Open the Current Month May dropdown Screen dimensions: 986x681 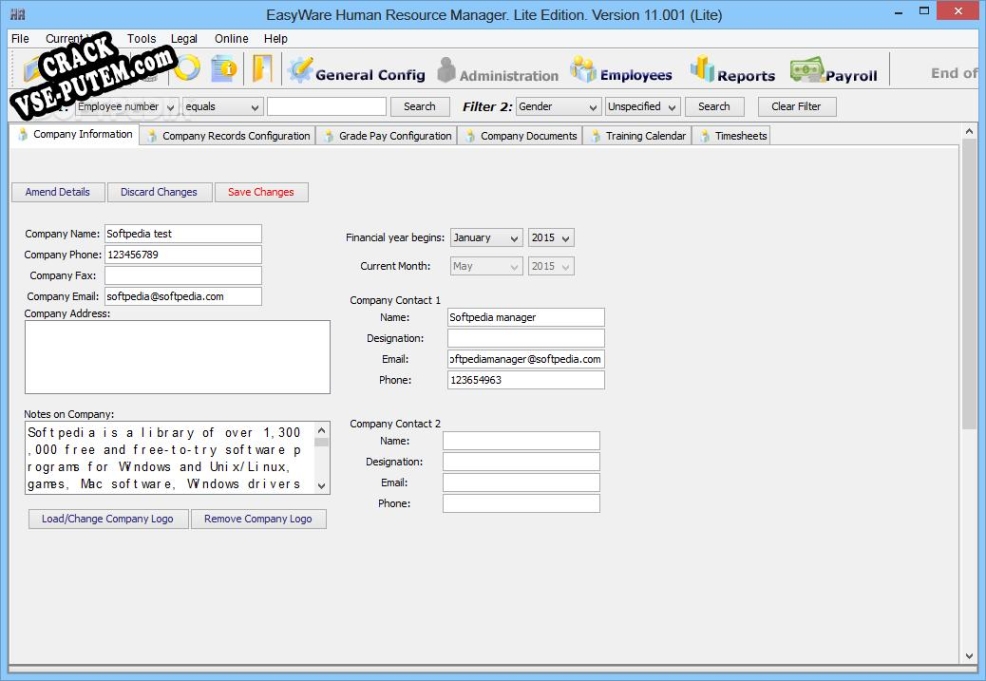pos(486,266)
